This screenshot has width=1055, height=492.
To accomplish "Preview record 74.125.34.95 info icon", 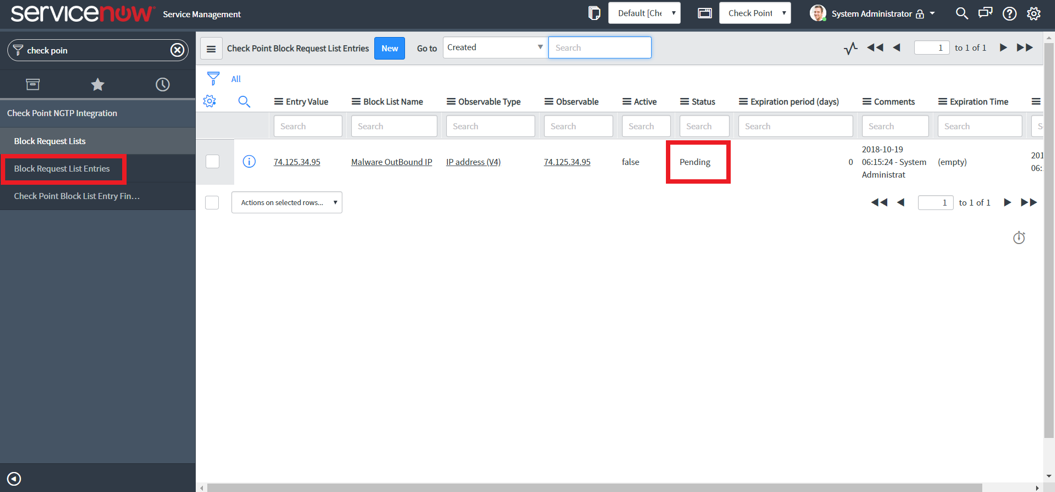I will tap(249, 162).
